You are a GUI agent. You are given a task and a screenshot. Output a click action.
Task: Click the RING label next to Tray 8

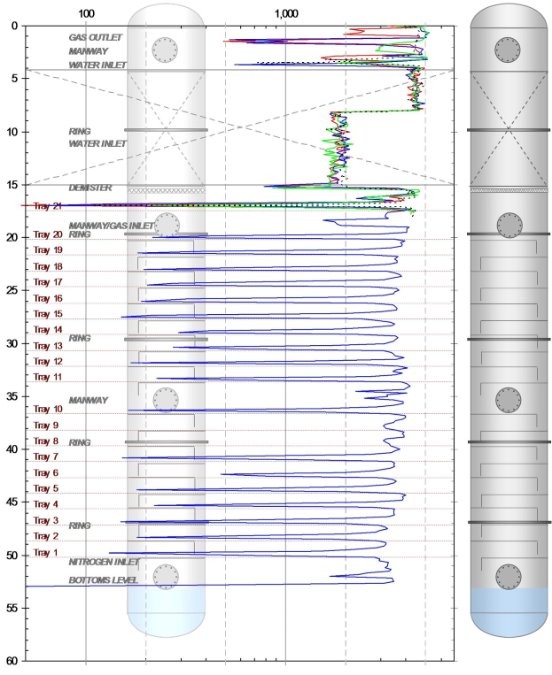pyautogui.click(x=80, y=443)
